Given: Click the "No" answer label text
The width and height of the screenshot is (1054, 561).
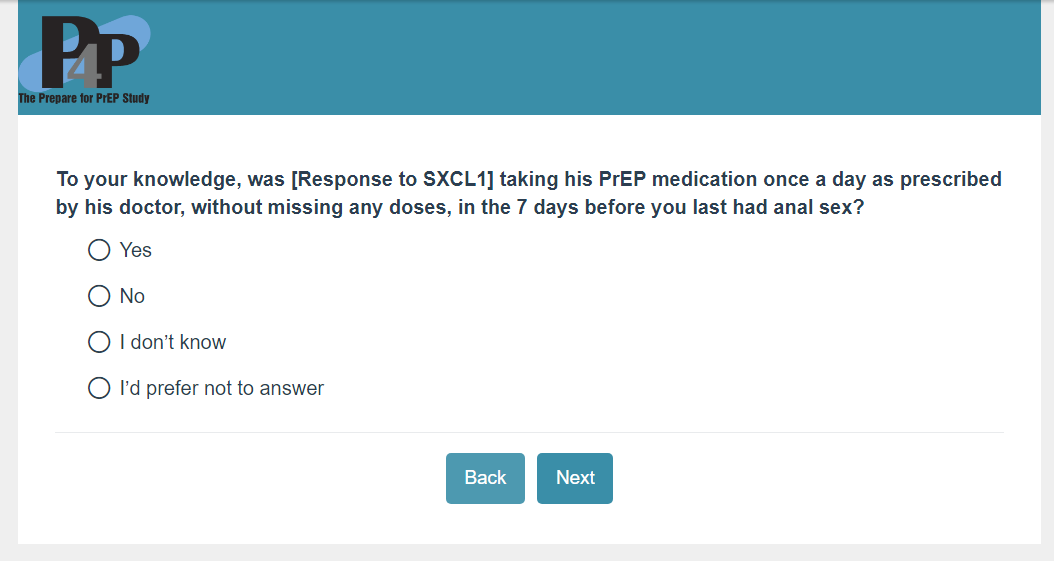Looking at the screenshot, I should click(x=132, y=296).
